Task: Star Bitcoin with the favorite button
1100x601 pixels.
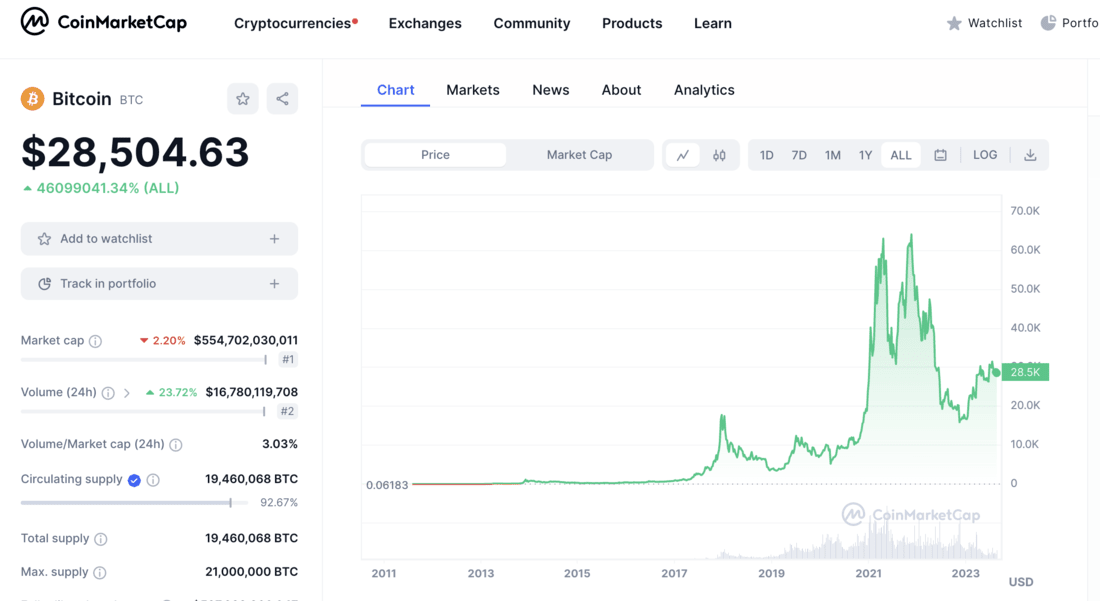Action: pyautogui.click(x=243, y=99)
